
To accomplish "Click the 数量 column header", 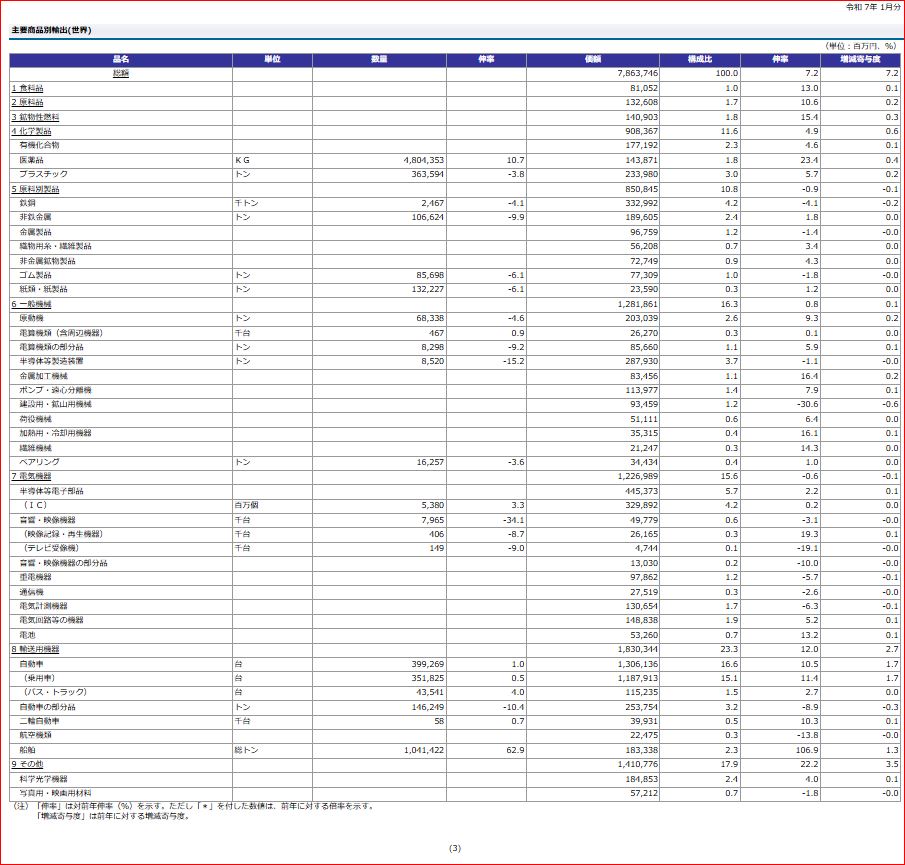I will [x=379, y=59].
